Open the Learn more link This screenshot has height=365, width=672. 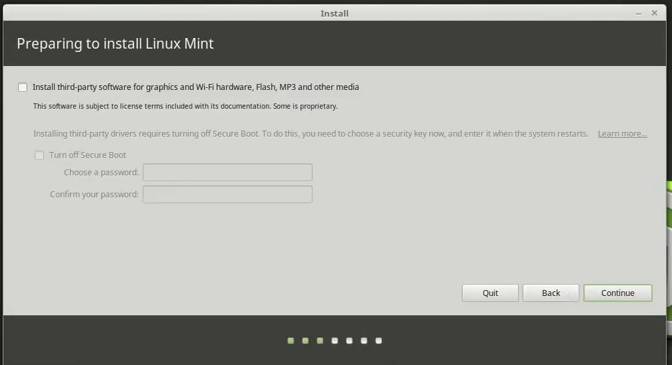(x=622, y=134)
